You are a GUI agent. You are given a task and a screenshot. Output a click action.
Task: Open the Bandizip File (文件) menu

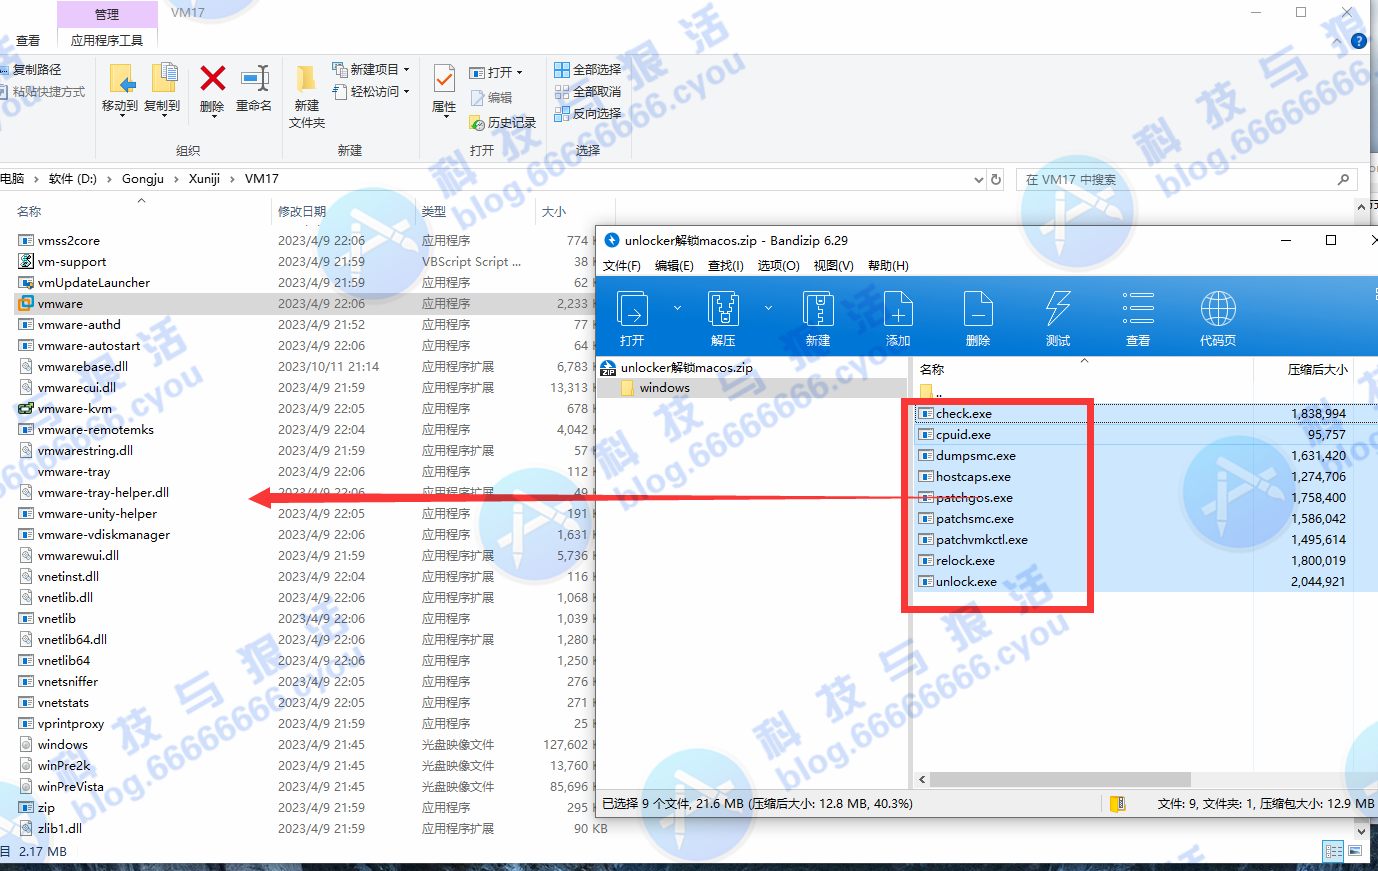click(x=622, y=265)
